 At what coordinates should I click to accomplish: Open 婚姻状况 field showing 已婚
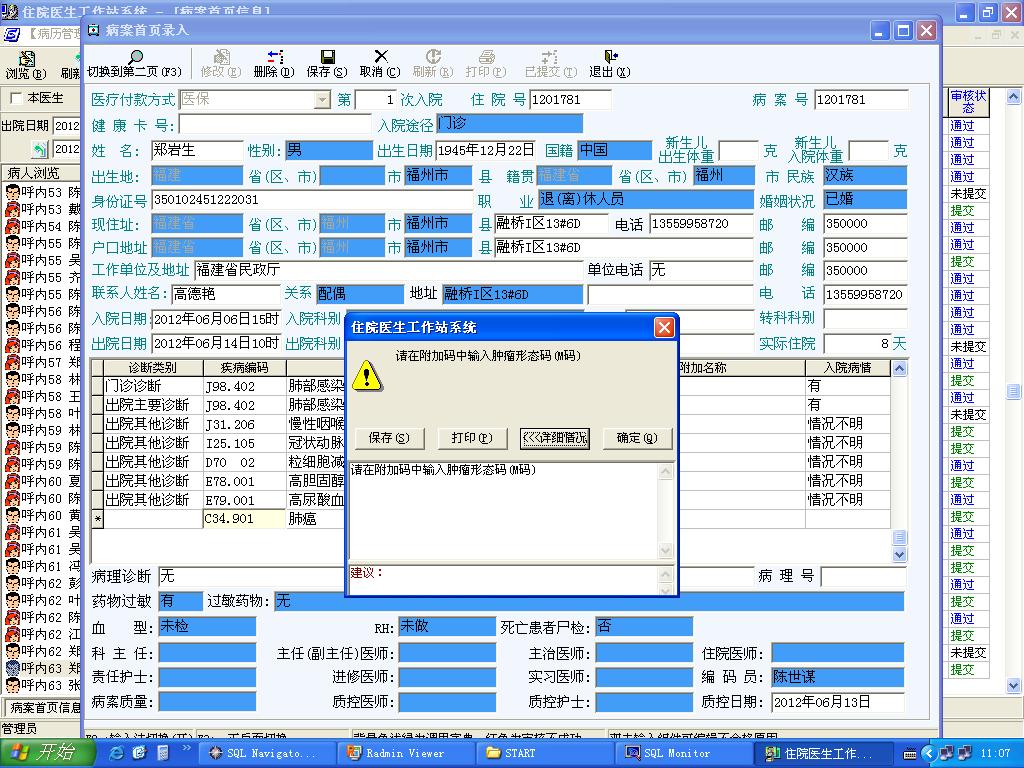[865, 199]
